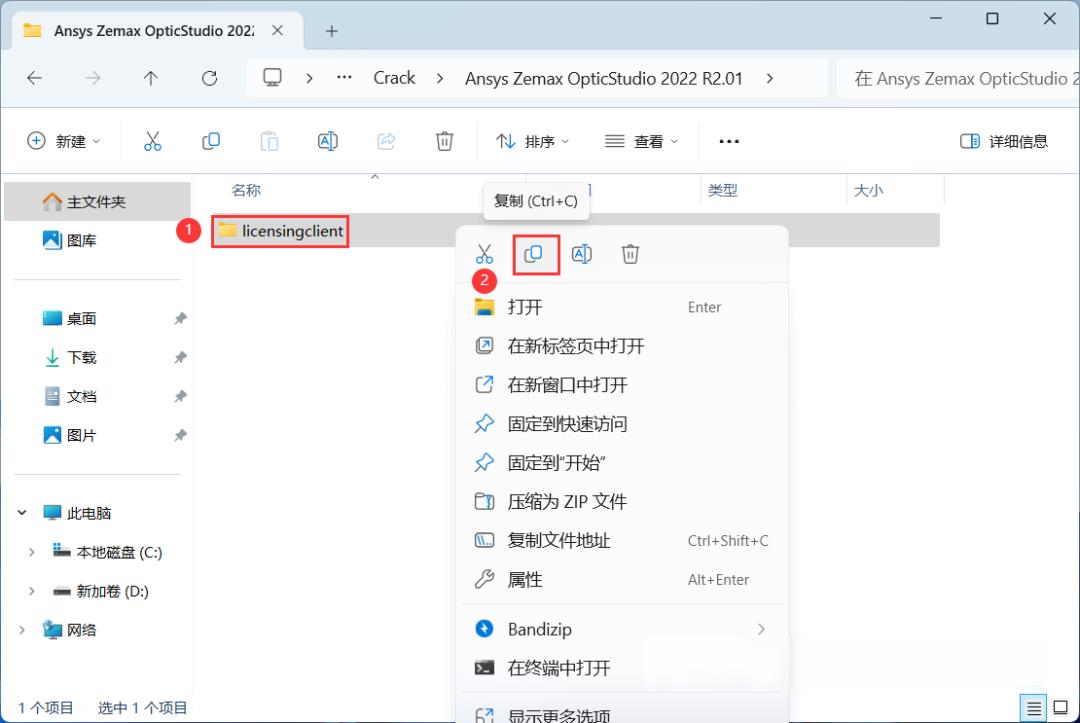The width and height of the screenshot is (1080, 723).
Task: Choose 固定到"开始"
Action: pos(622,463)
